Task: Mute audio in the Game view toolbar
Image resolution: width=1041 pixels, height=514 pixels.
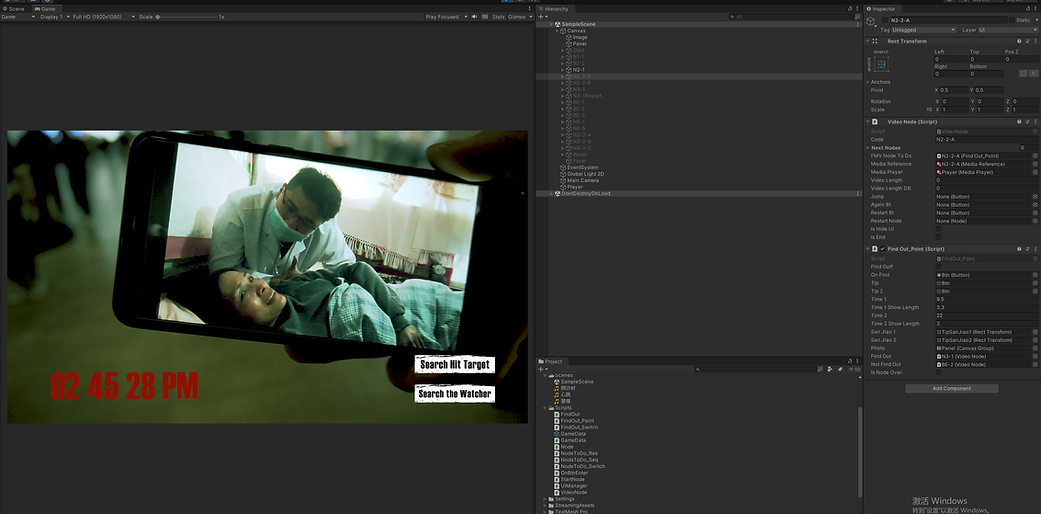Action: pyautogui.click(x=474, y=17)
